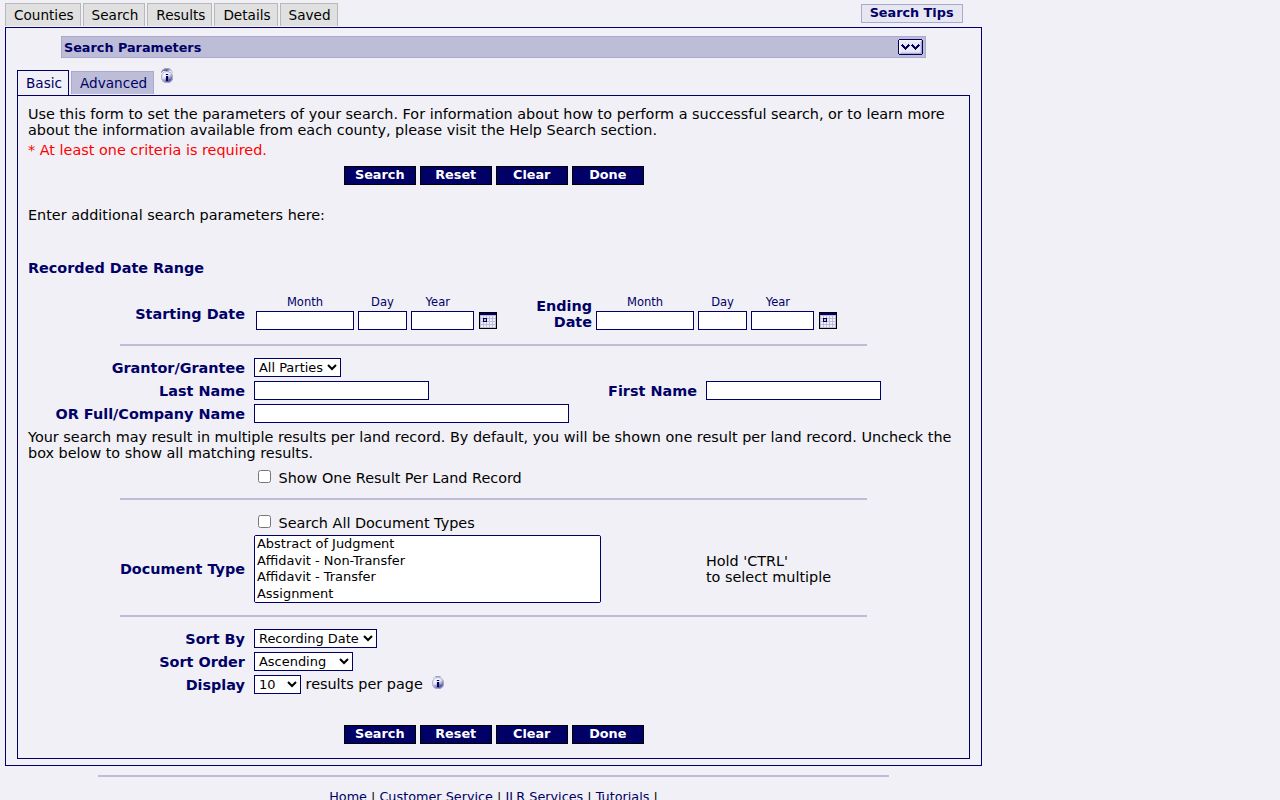Viewport: 1280px width, 800px height.
Task: Click the top Clear button
Action: coord(532,175)
